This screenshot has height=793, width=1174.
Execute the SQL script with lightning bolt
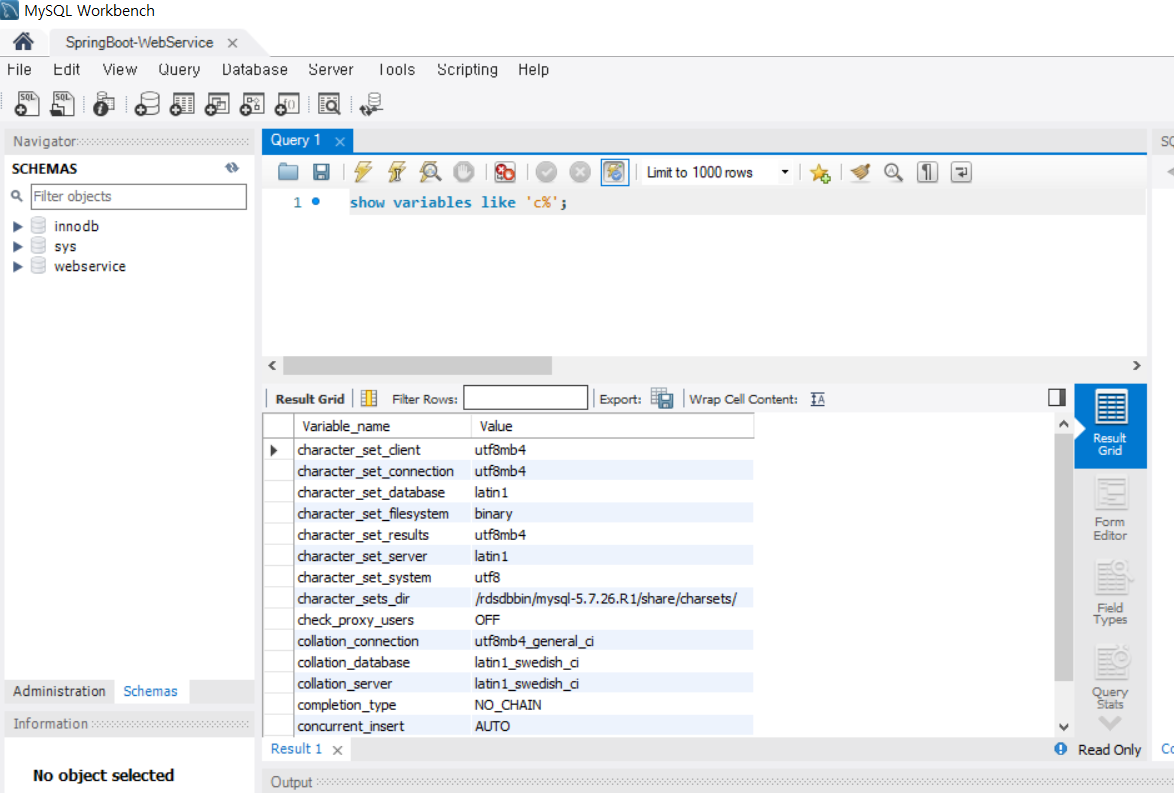[x=363, y=172]
